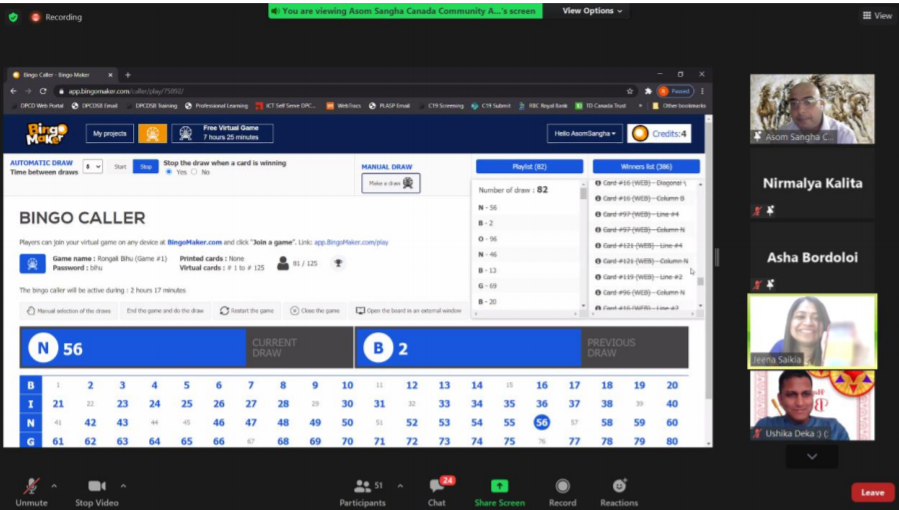Open the View Options dropdown
Image resolution: width=899 pixels, height=510 pixels.
[x=592, y=11]
